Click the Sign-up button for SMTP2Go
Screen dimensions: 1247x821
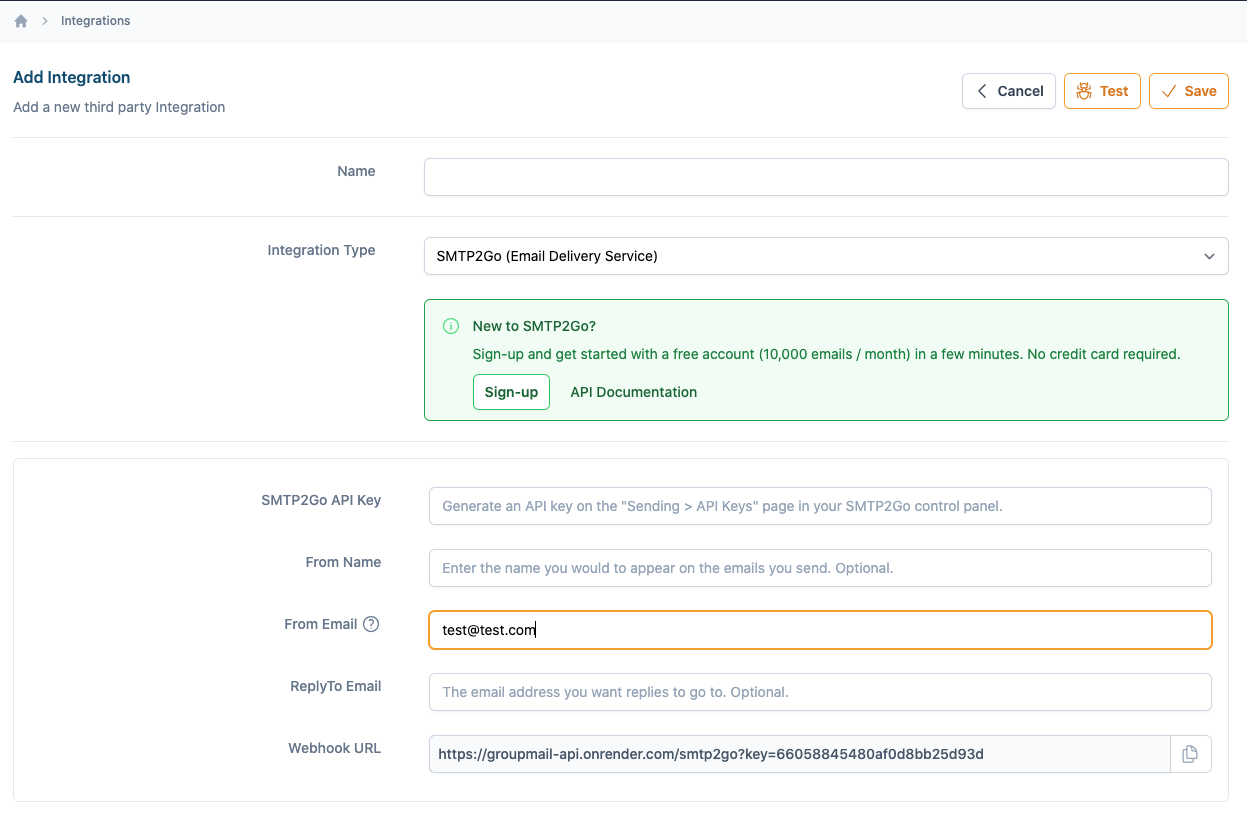click(x=511, y=392)
